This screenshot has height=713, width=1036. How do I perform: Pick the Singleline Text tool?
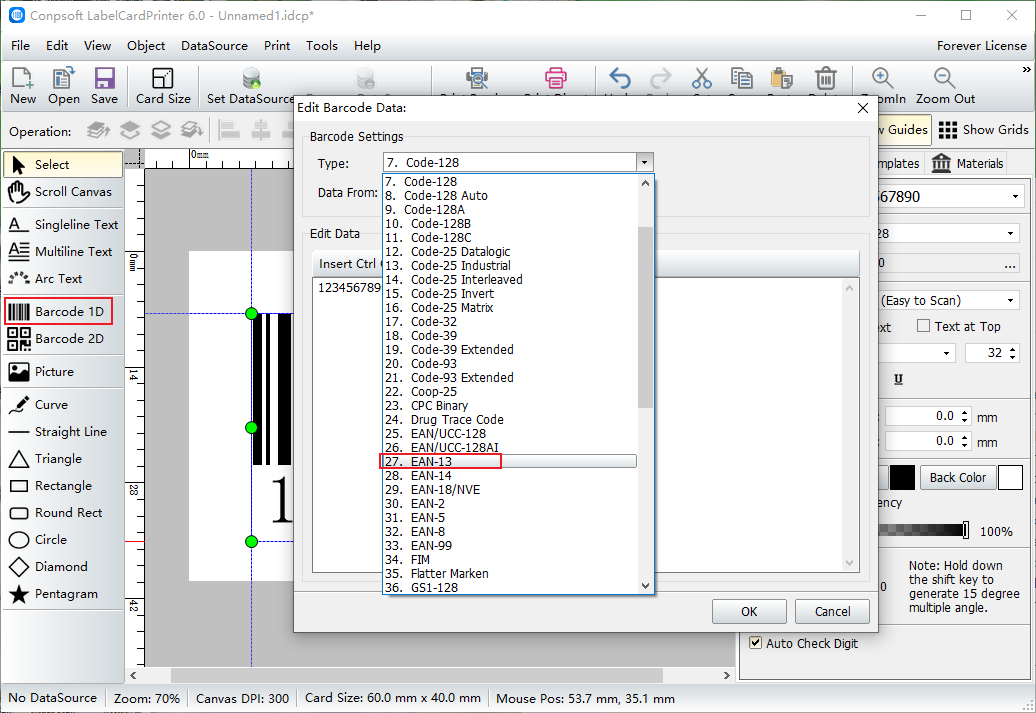[x=63, y=225]
